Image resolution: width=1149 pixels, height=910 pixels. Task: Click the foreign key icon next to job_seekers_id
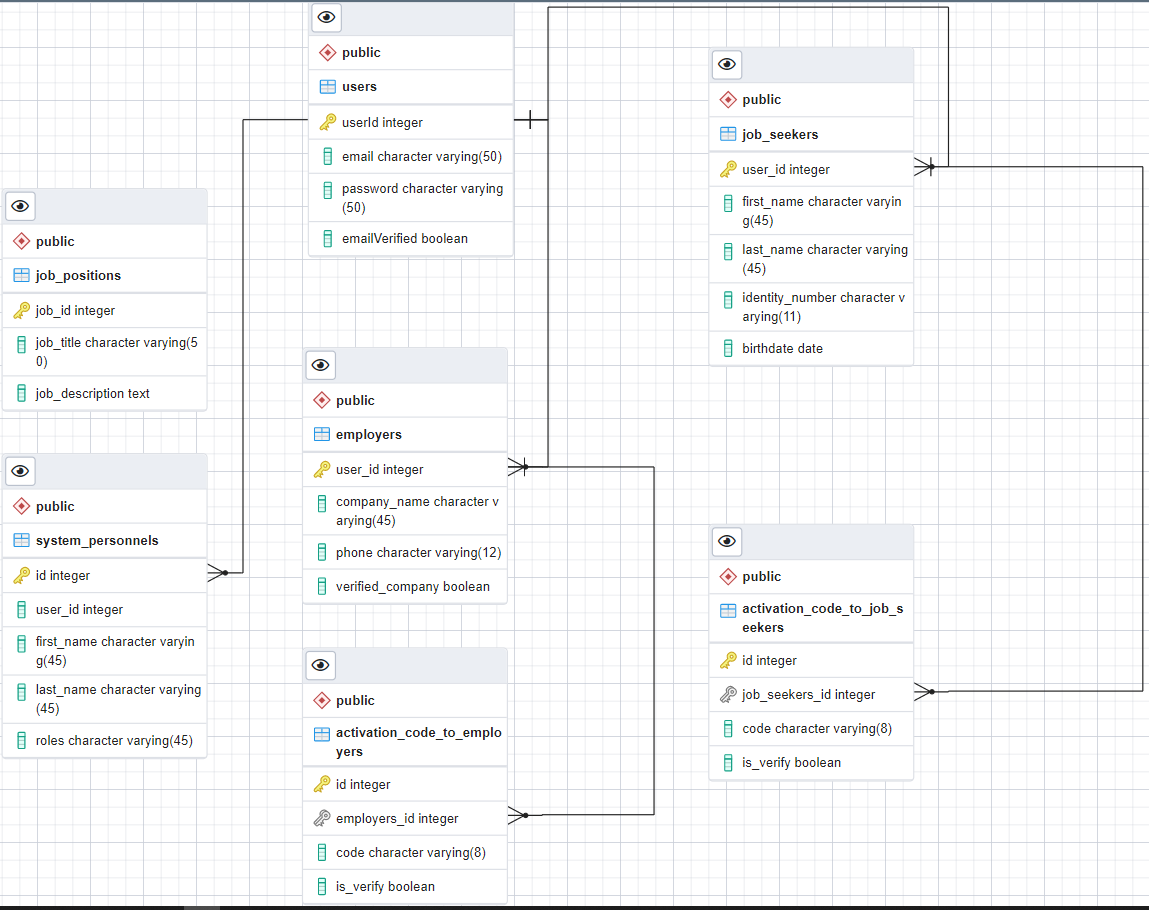[x=728, y=694]
